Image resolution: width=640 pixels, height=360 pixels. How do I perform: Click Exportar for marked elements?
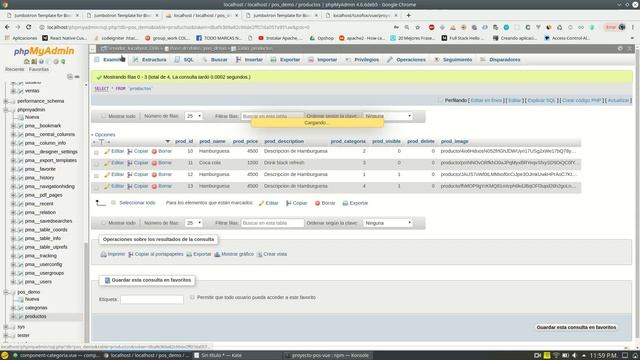pos(355,203)
